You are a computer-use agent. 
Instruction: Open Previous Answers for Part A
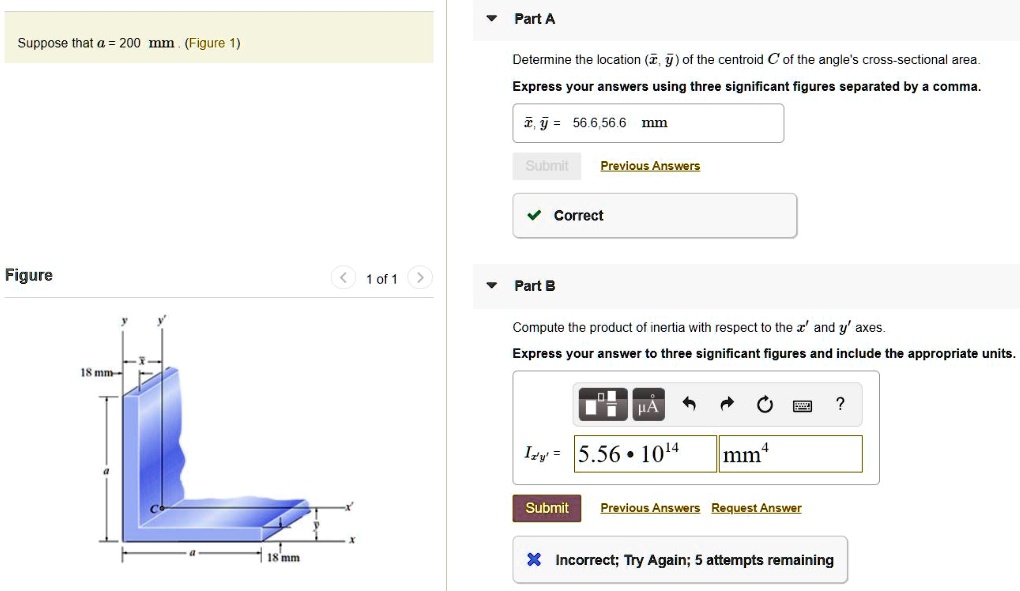[650, 165]
